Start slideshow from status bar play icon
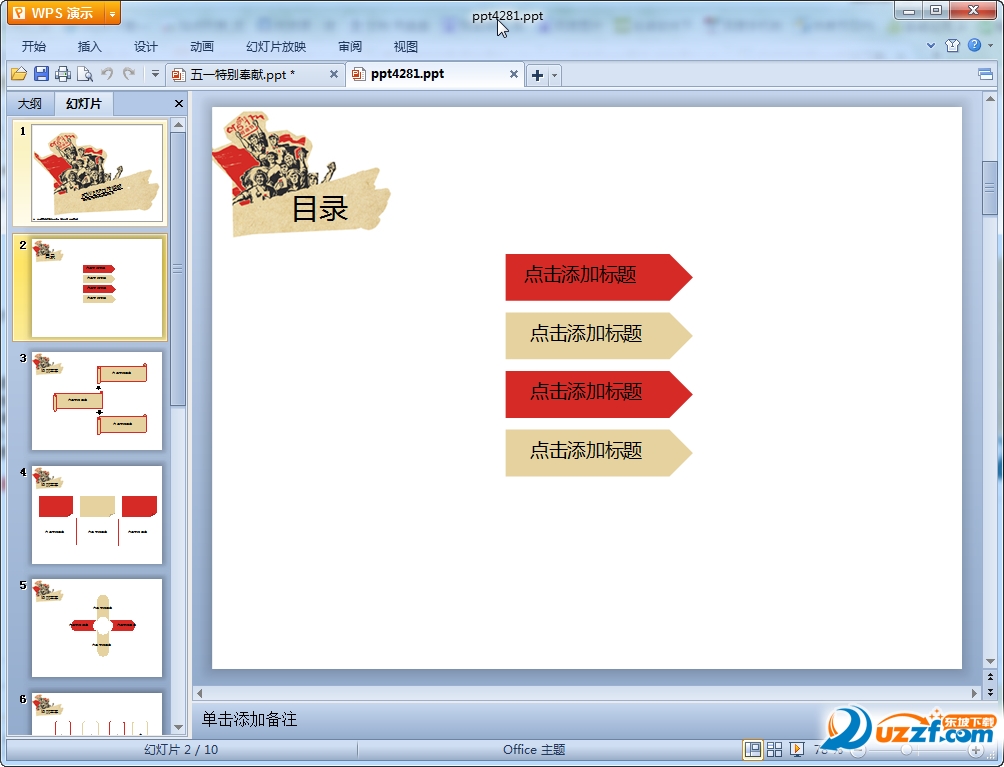Image resolution: width=1004 pixels, height=767 pixels. [797, 749]
